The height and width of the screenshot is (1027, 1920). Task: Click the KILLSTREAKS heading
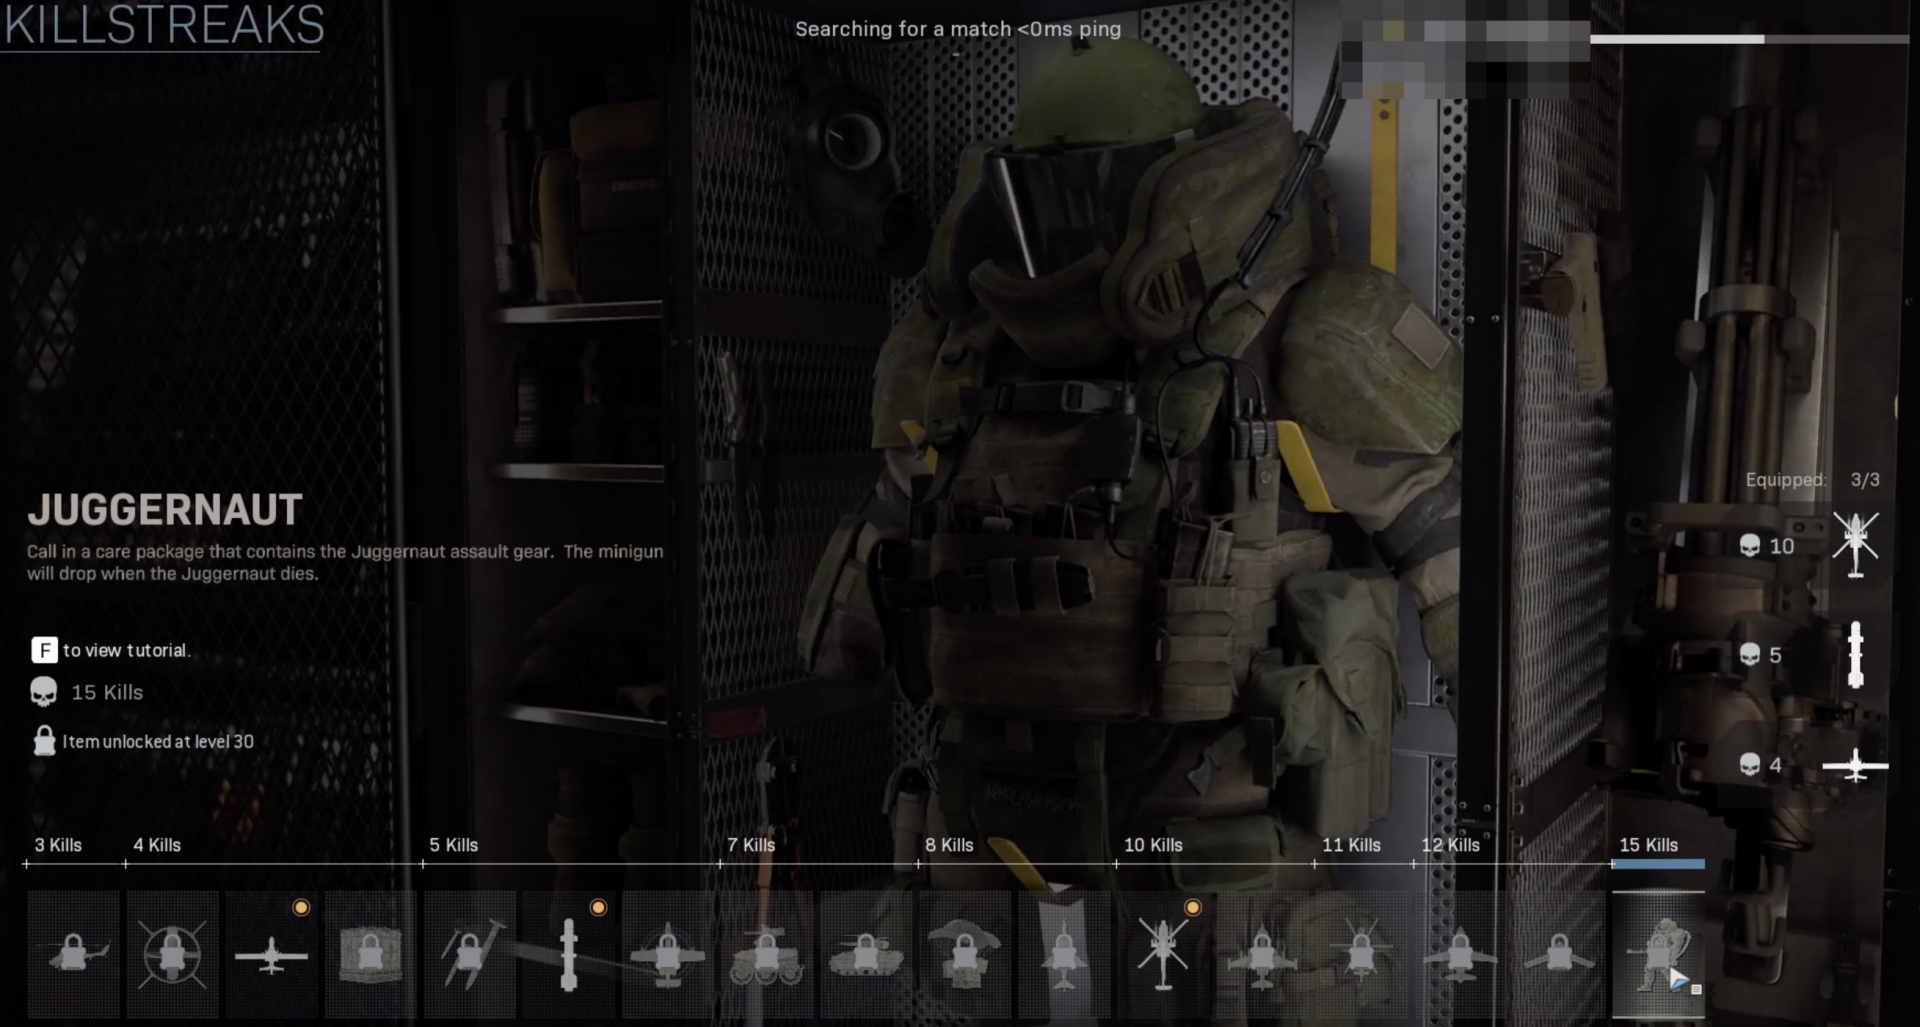click(160, 27)
